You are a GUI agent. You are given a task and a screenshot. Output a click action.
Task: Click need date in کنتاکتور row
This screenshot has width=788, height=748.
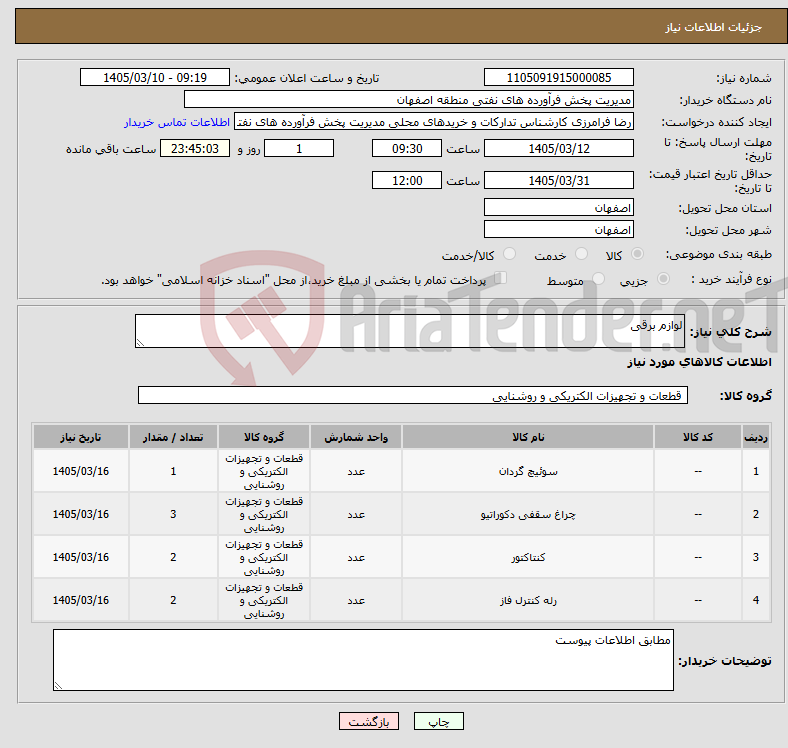pos(81,557)
